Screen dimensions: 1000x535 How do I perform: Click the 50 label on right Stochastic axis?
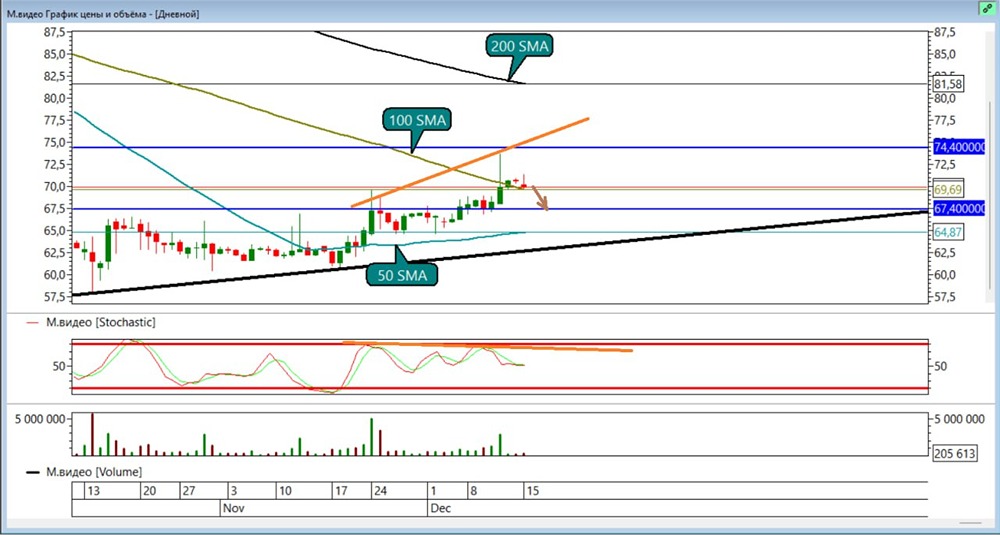(x=939, y=366)
